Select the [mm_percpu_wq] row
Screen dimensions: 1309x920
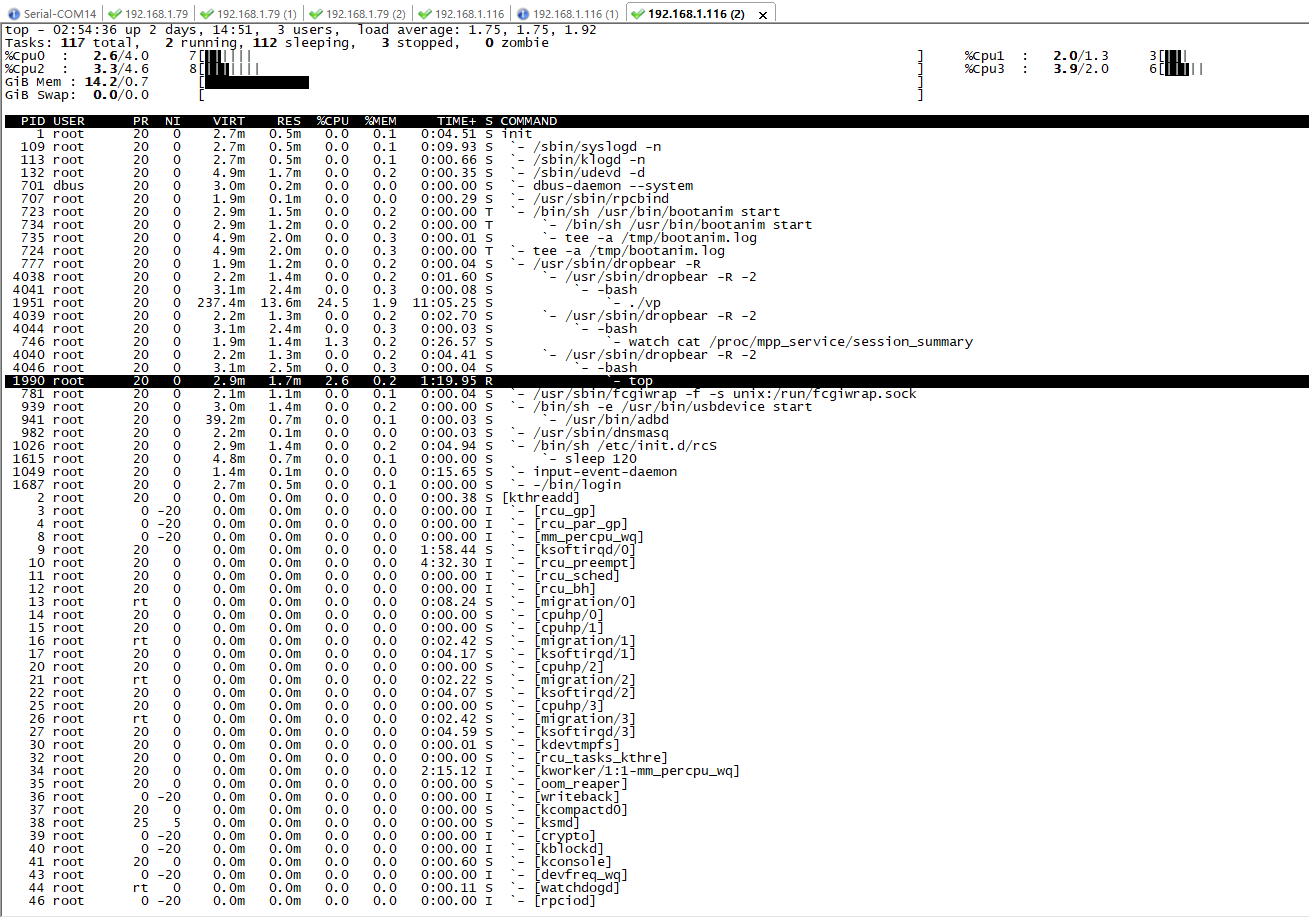click(x=654, y=537)
